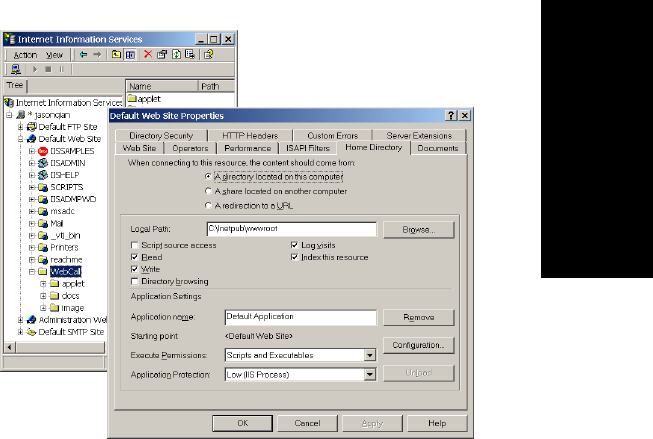653x439 pixels.
Task: Toggle the Write permission checkbox
Action: [x=135, y=269]
